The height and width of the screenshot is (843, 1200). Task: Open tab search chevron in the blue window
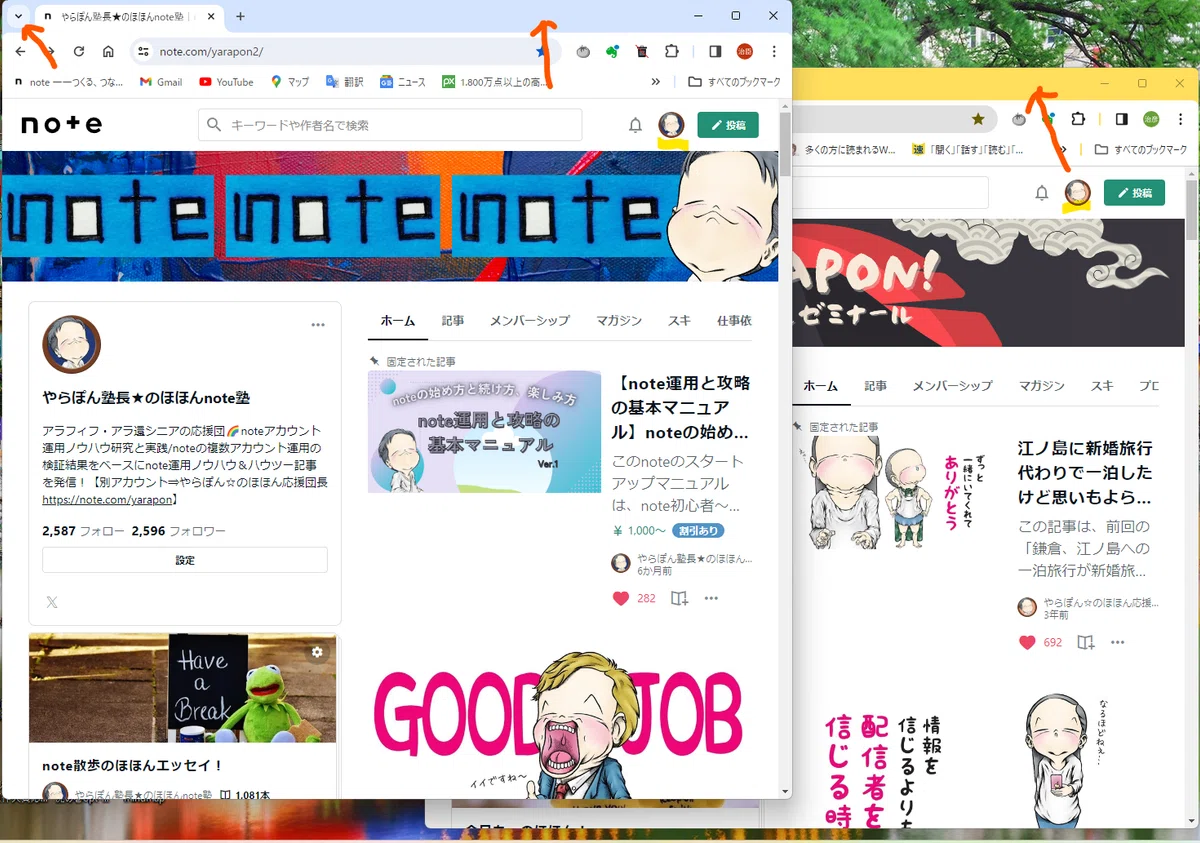(x=19, y=16)
